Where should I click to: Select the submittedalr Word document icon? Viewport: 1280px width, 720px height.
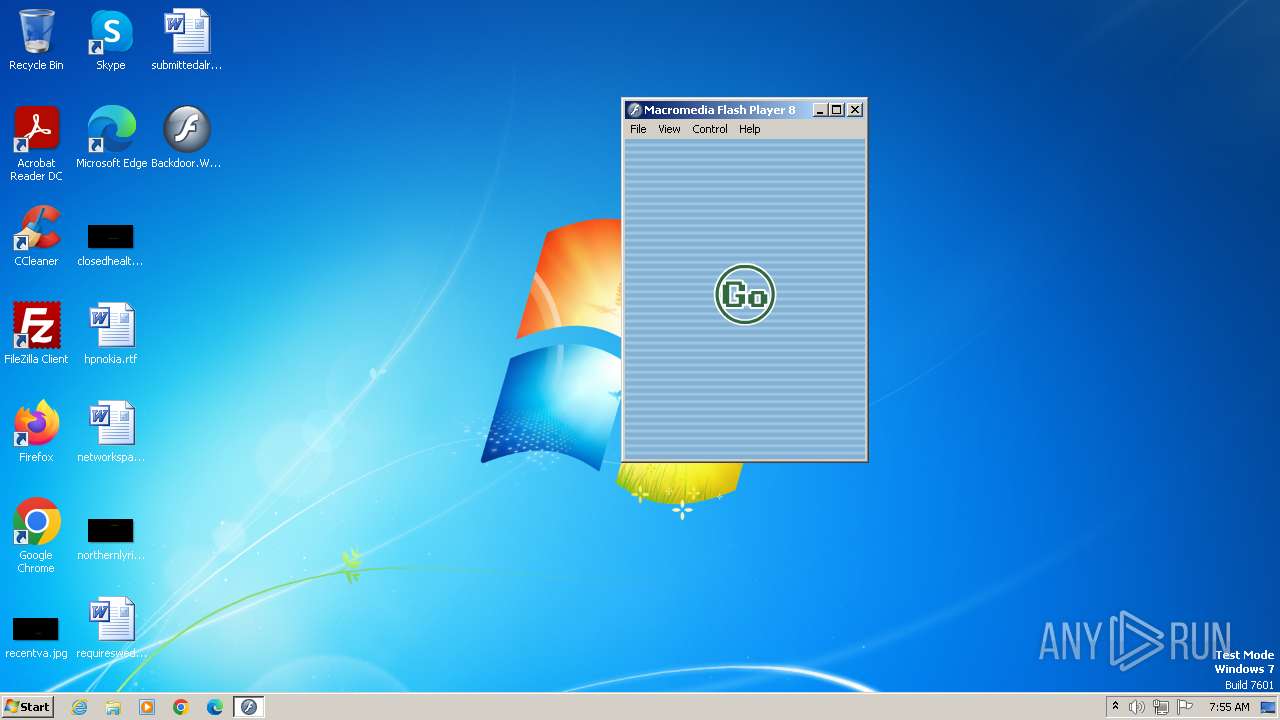click(187, 40)
